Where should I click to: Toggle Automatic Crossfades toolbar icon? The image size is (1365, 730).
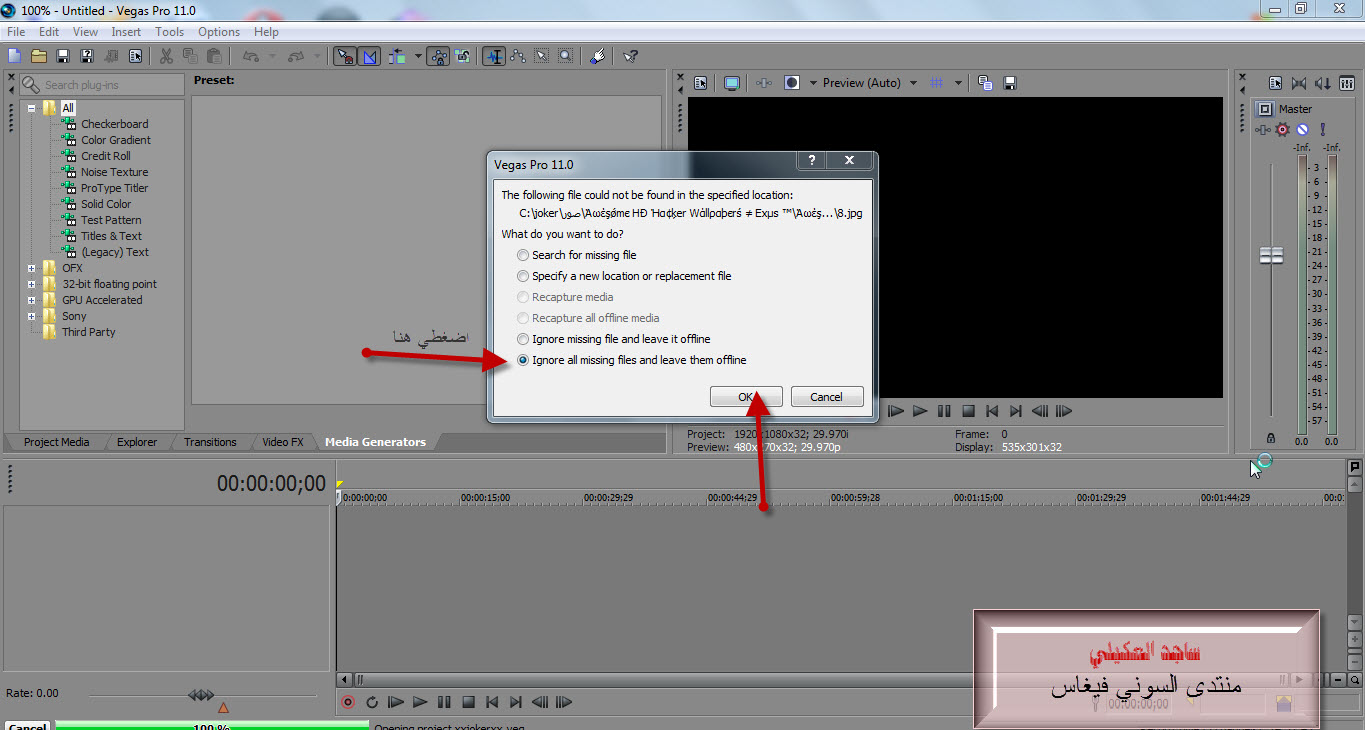point(368,56)
